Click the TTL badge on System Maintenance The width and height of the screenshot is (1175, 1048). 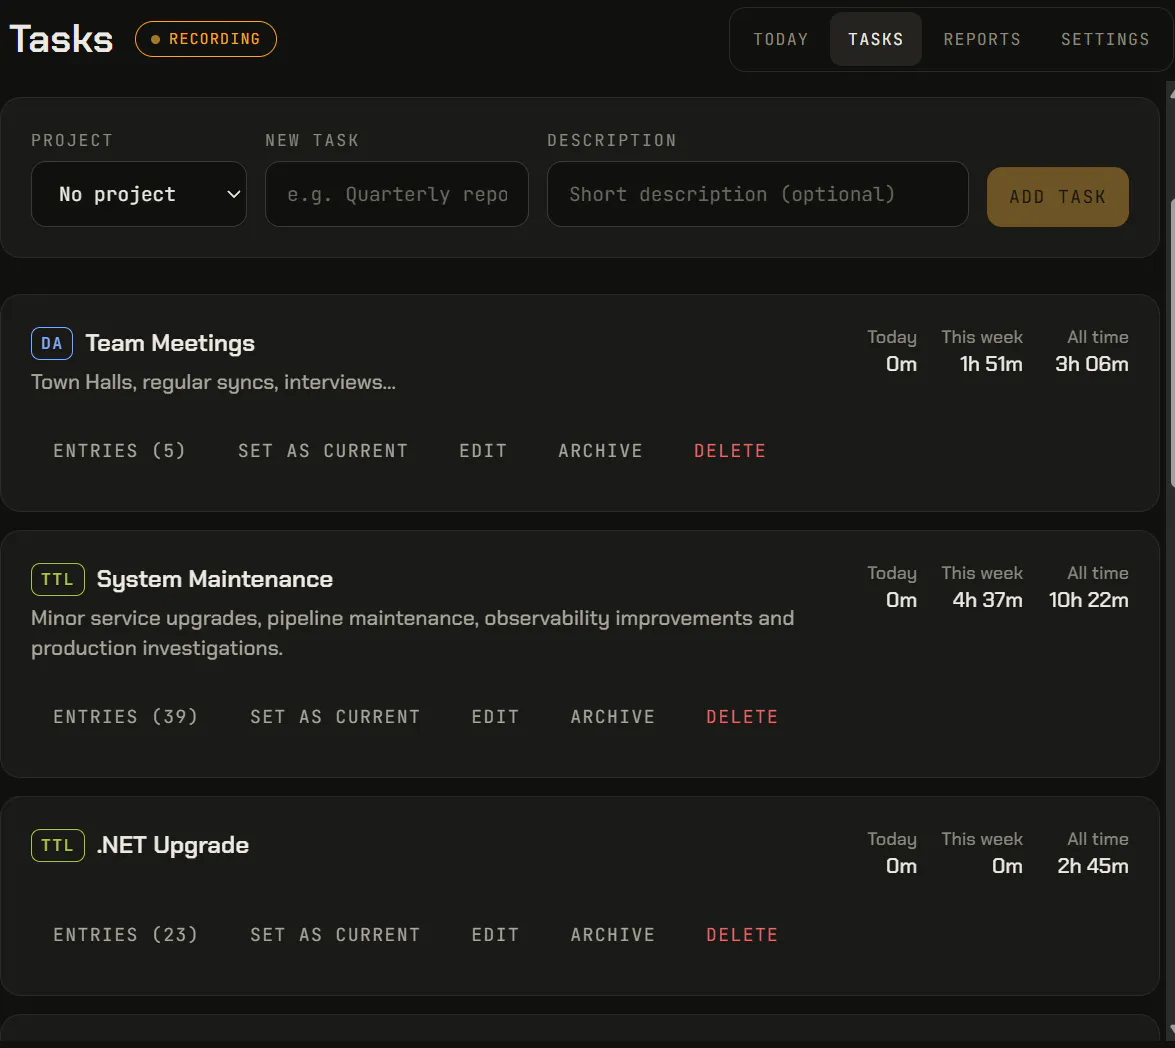click(58, 580)
